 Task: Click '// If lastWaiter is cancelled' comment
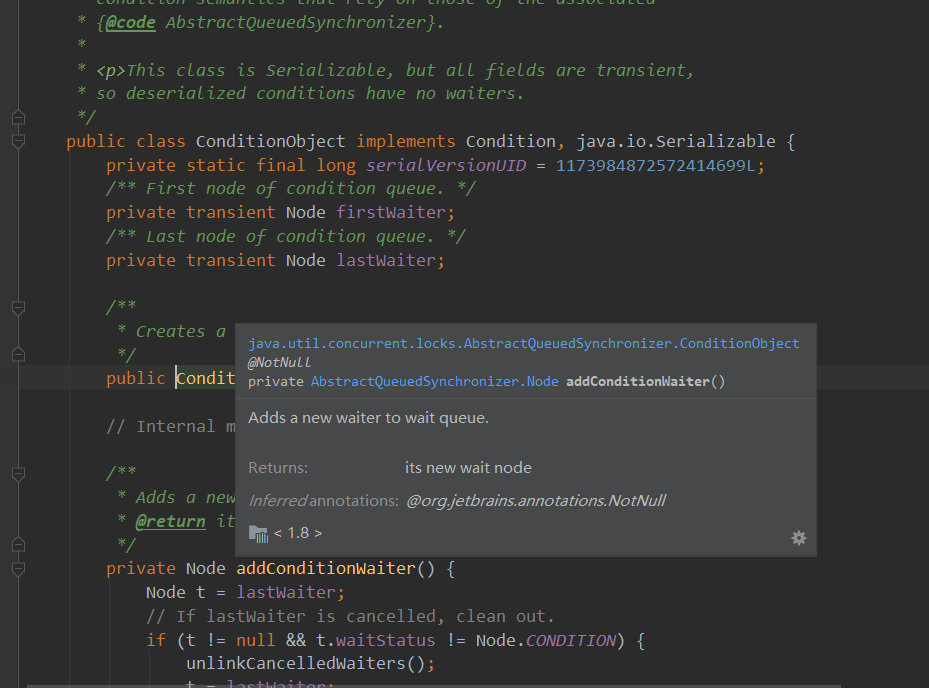point(350,616)
